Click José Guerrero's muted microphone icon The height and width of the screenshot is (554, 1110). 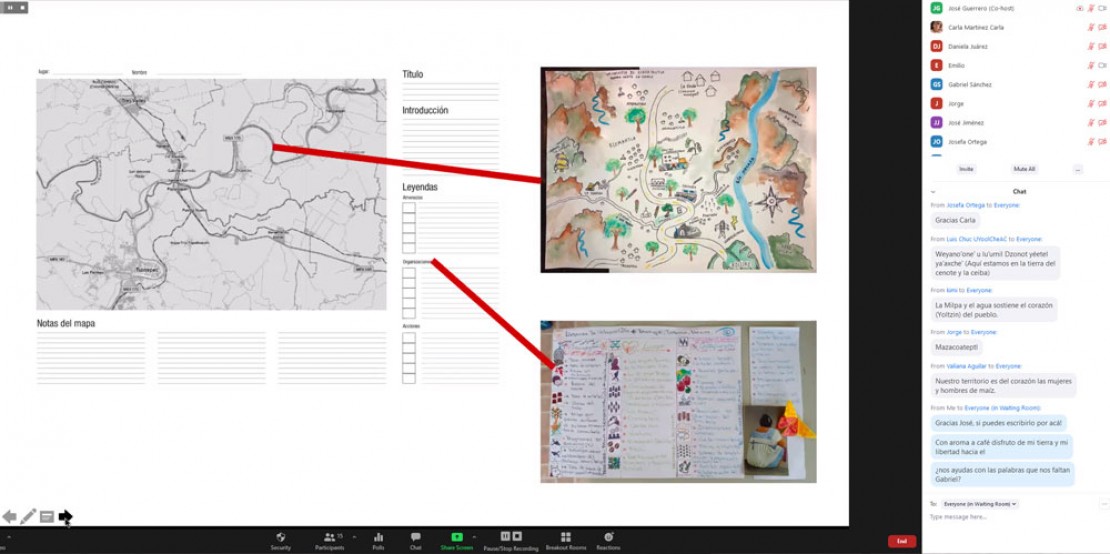click(1091, 8)
